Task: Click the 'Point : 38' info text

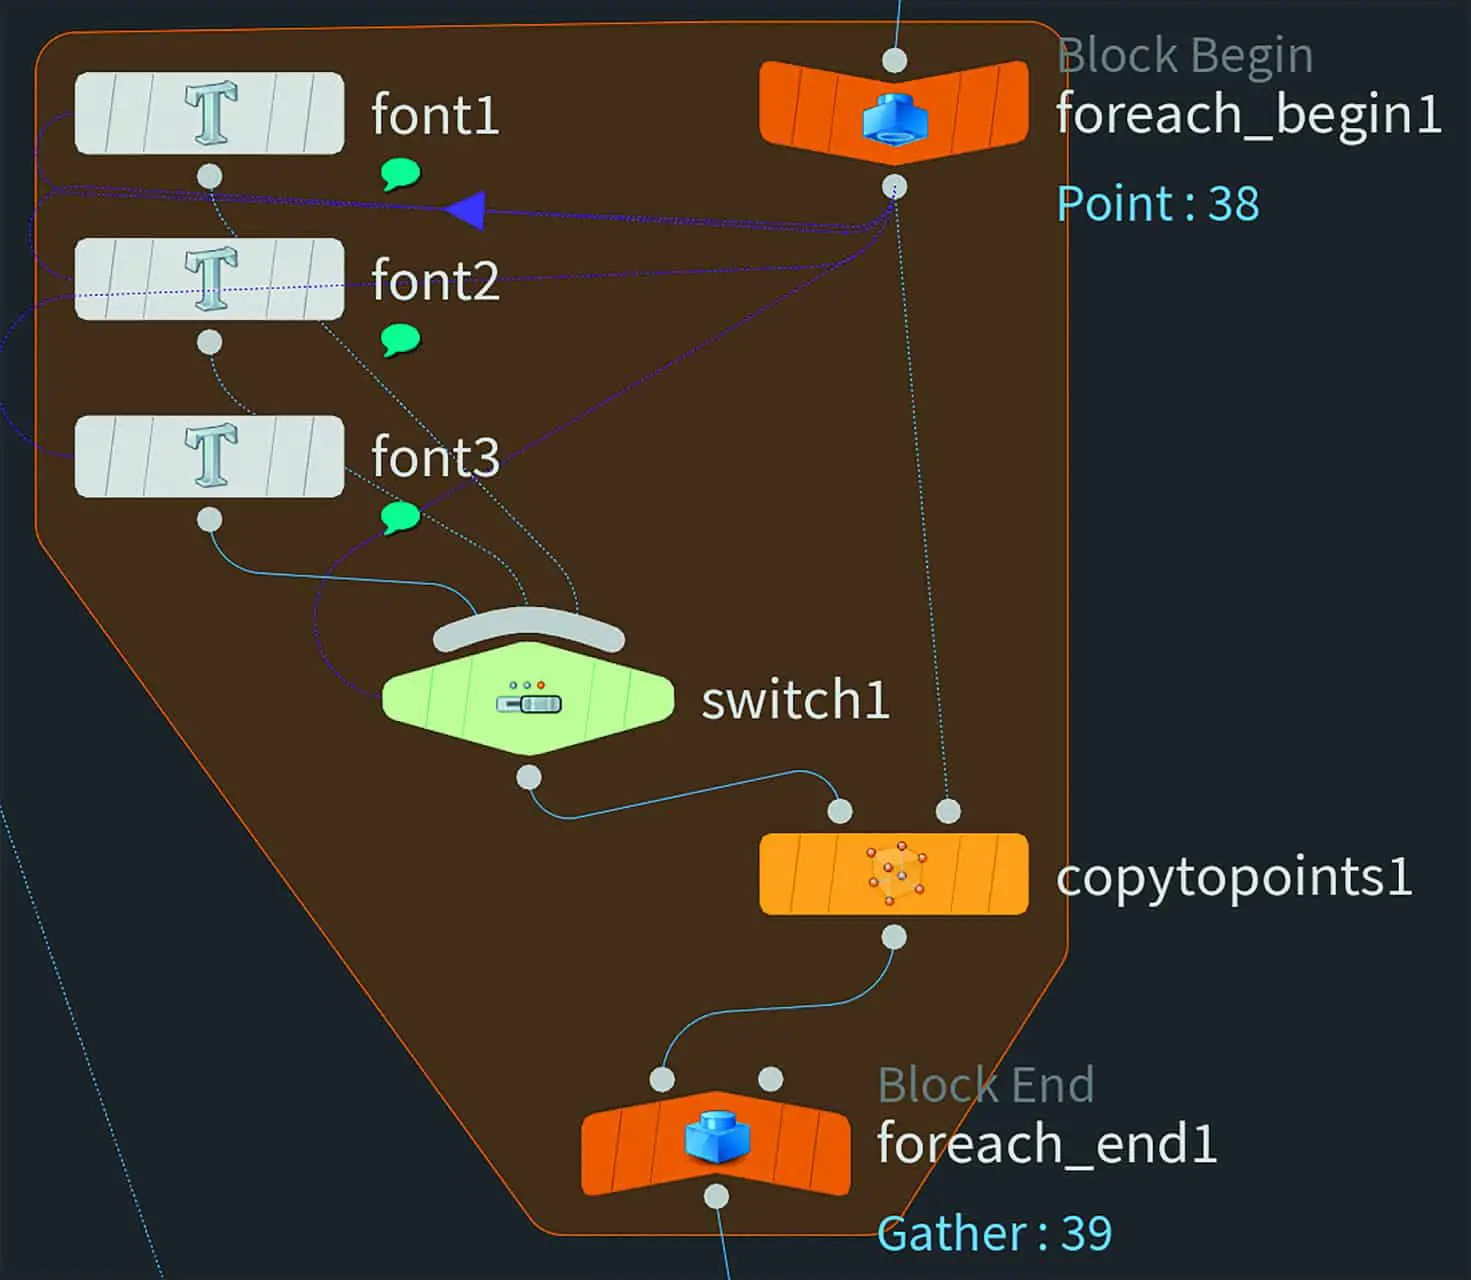Action: [x=1158, y=204]
